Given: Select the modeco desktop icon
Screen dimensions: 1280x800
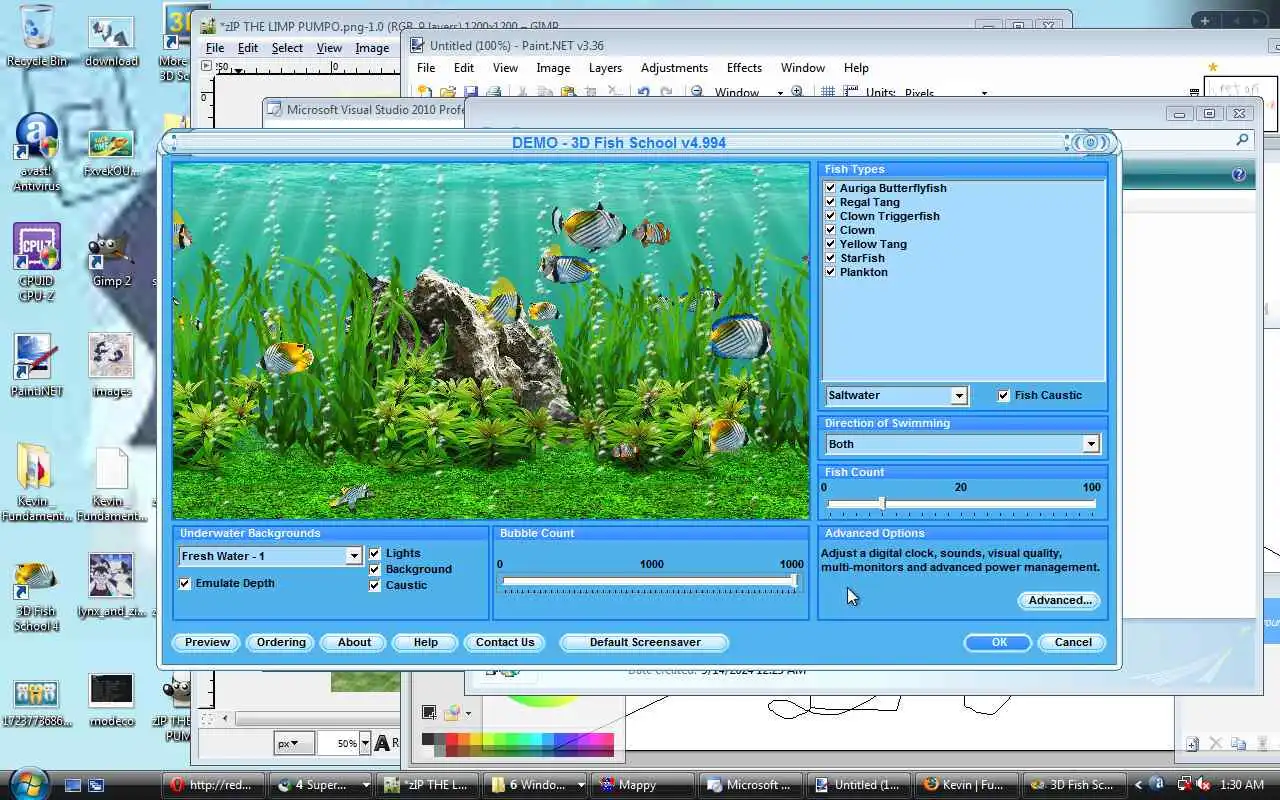Looking at the screenshot, I should click(x=111, y=700).
